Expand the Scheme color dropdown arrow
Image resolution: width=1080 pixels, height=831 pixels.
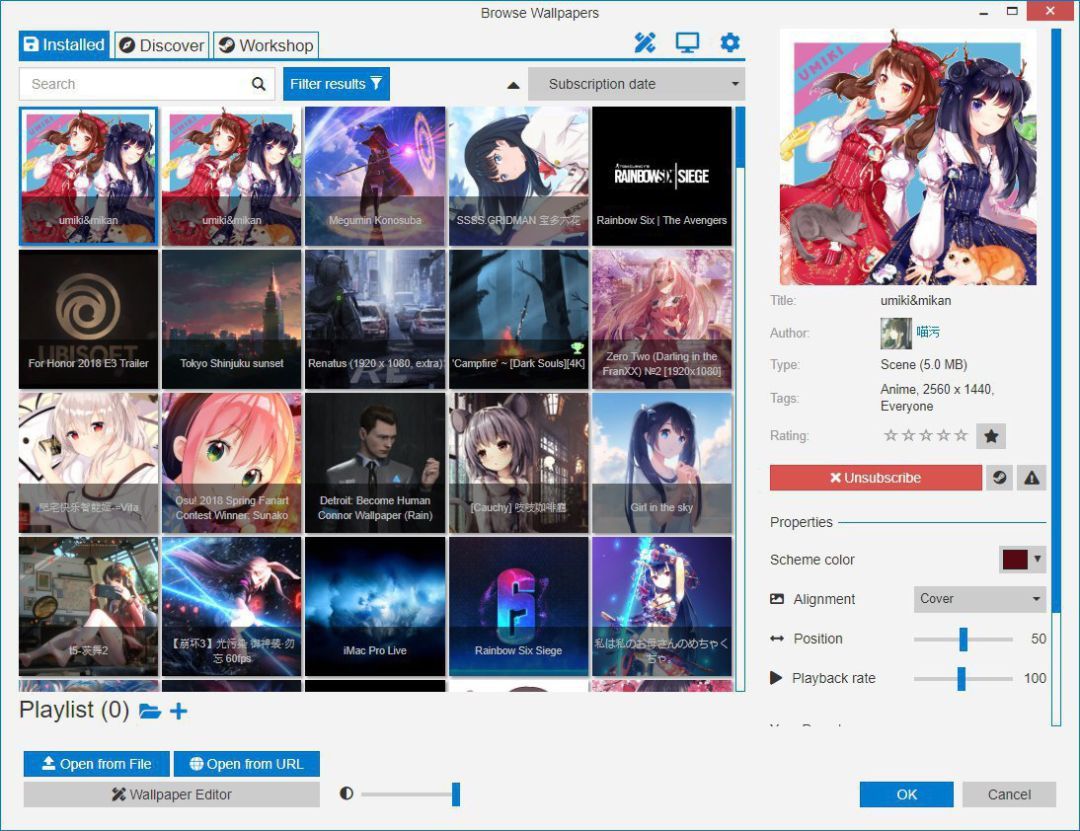1037,559
